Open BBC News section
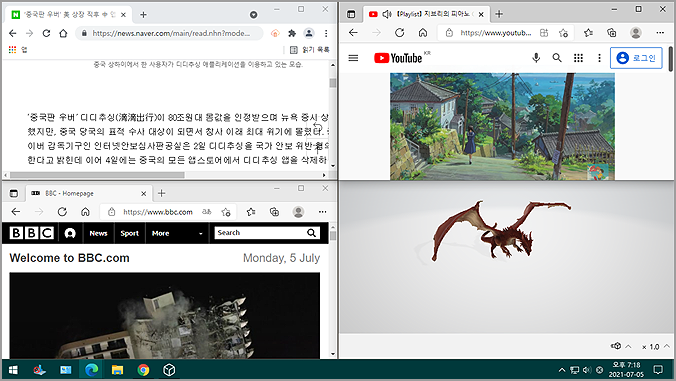The height and width of the screenshot is (381, 676). coord(98,233)
